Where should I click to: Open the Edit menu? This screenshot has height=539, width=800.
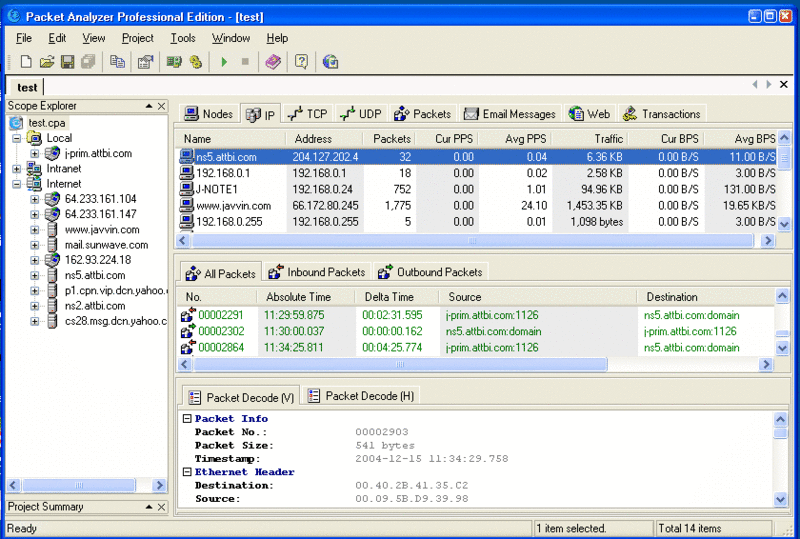click(x=57, y=38)
